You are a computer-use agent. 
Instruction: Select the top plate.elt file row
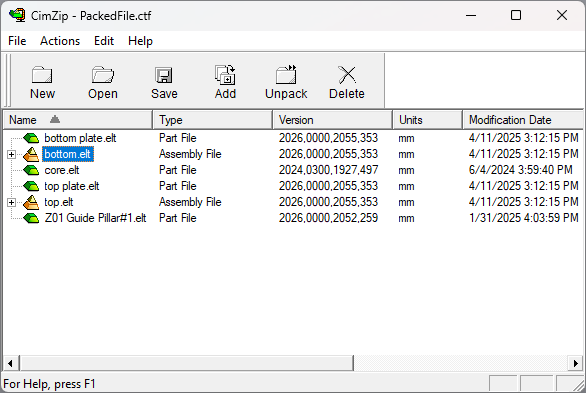pos(293,186)
